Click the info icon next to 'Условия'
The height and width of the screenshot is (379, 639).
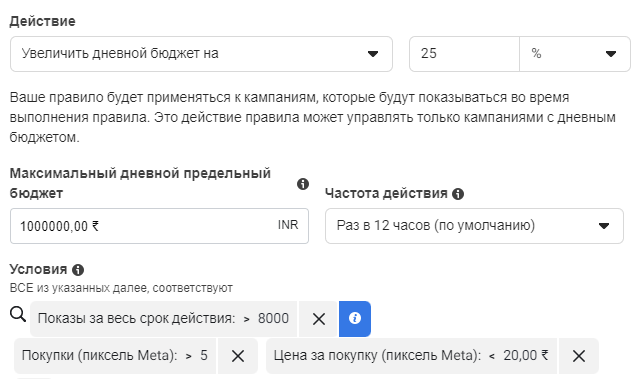pyautogui.click(x=78, y=270)
